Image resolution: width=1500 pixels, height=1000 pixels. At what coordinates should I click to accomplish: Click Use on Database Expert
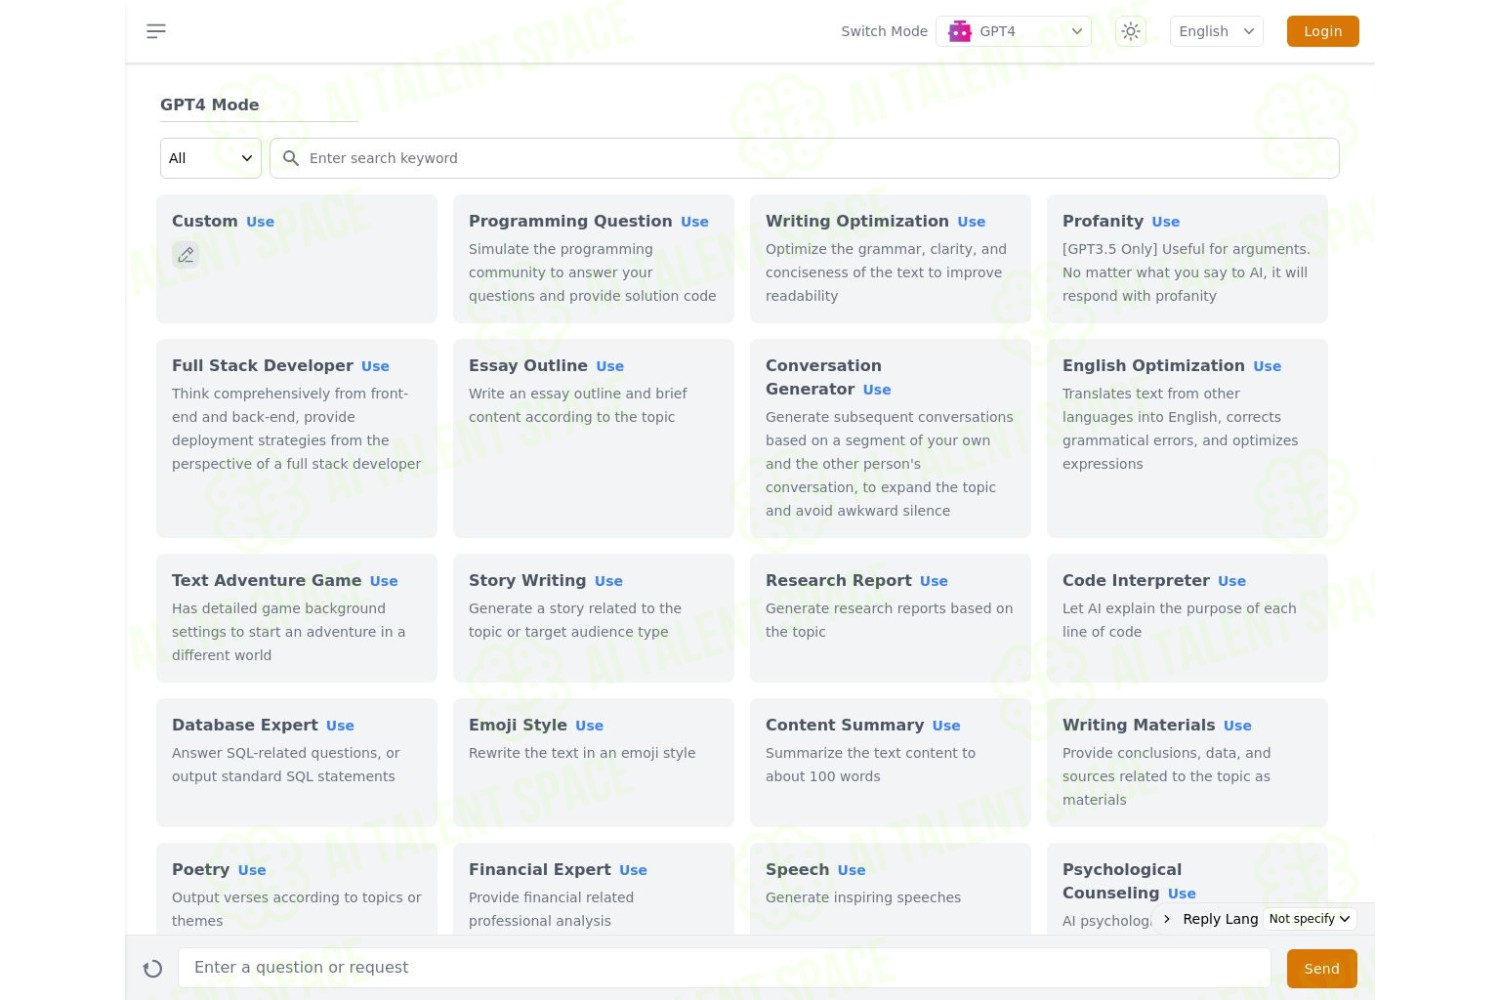click(x=340, y=726)
